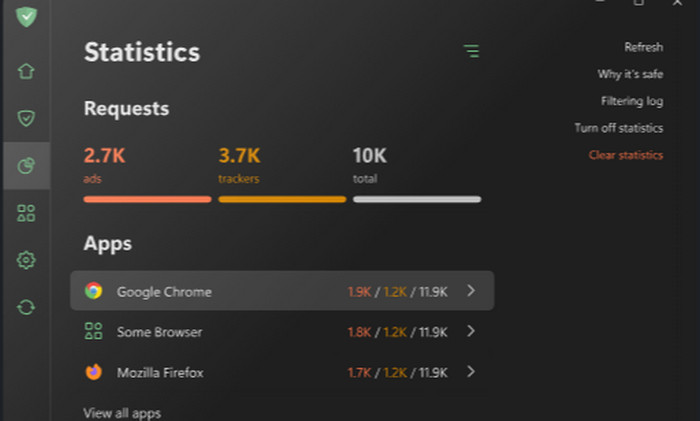The width and height of the screenshot is (700, 421).
Task: Click the Google Chrome app icon
Action: [x=93, y=291]
